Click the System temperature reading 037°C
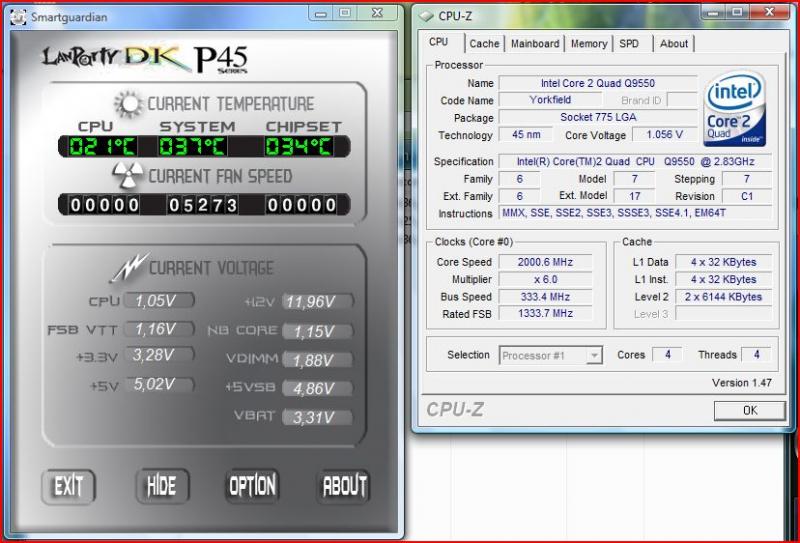Screen dimensions: 800x543 (192, 147)
